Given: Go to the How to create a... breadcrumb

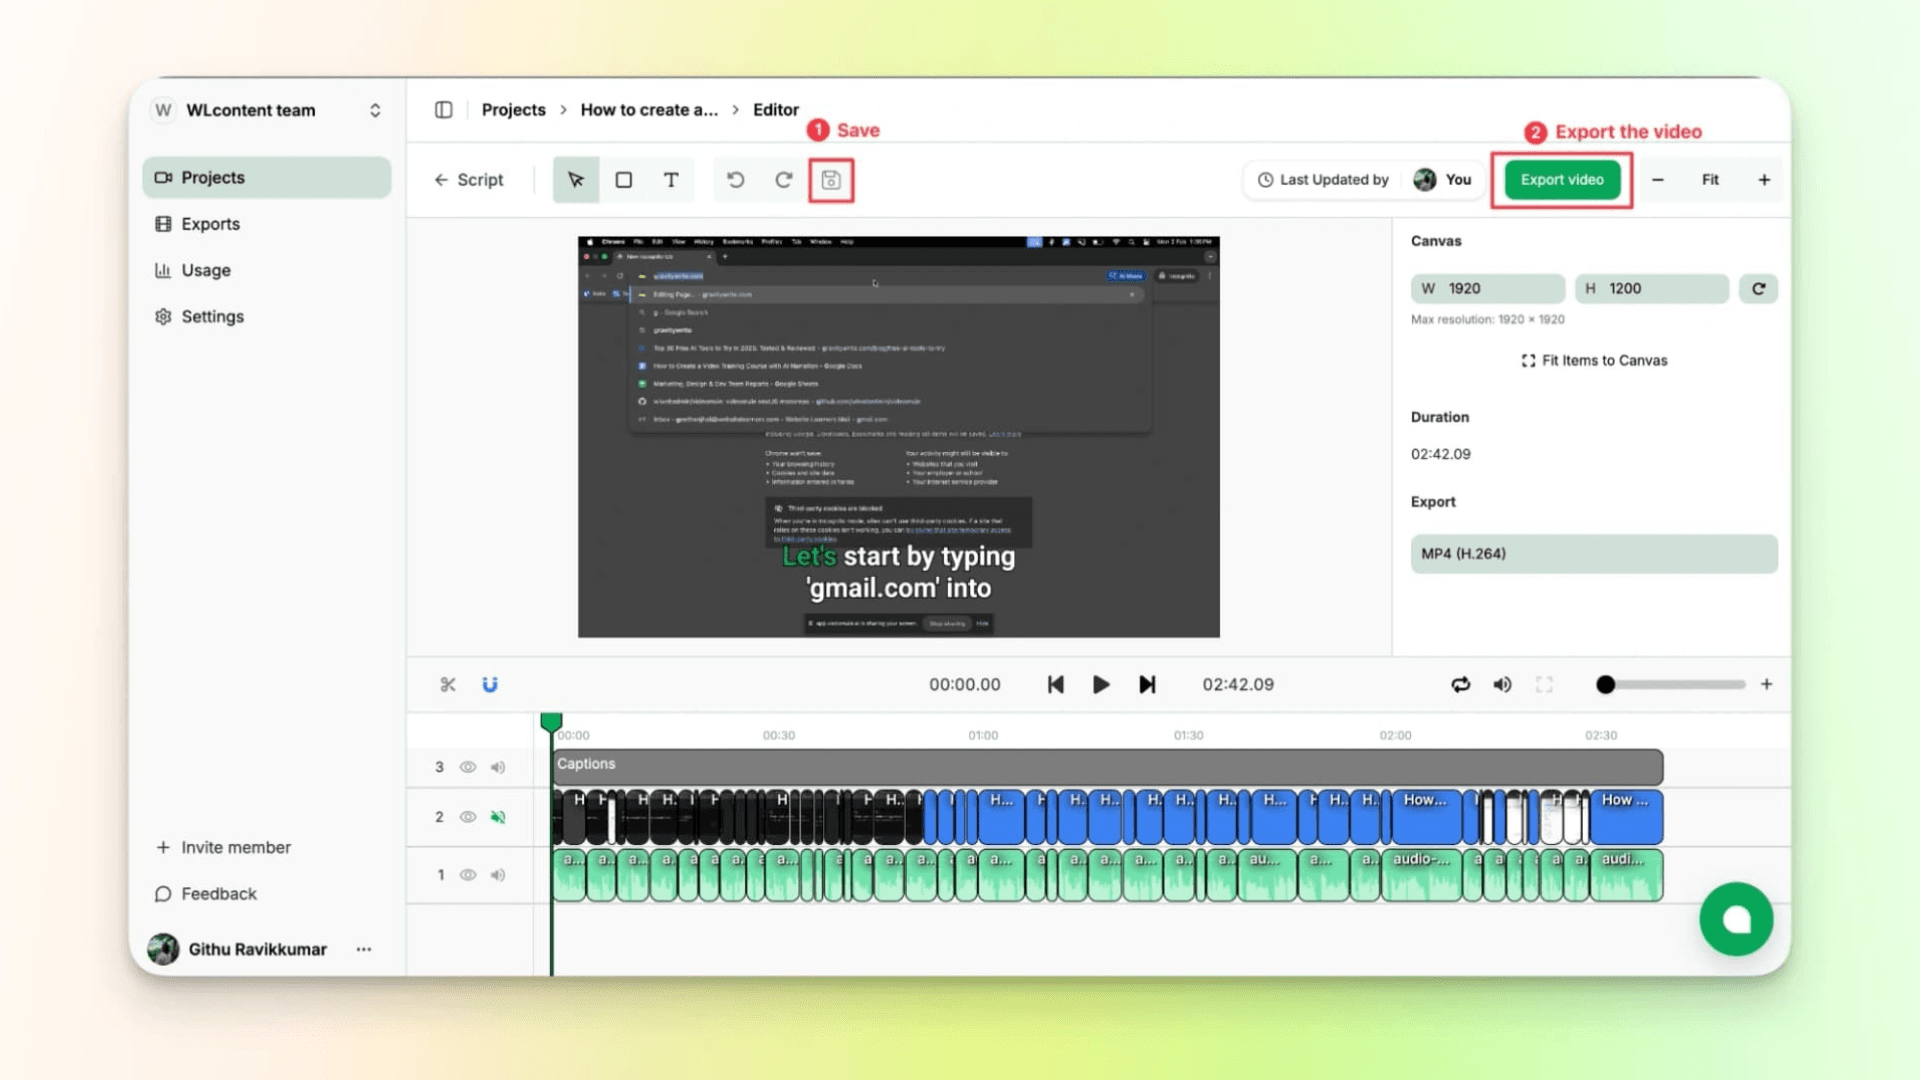Looking at the screenshot, I should [649, 110].
